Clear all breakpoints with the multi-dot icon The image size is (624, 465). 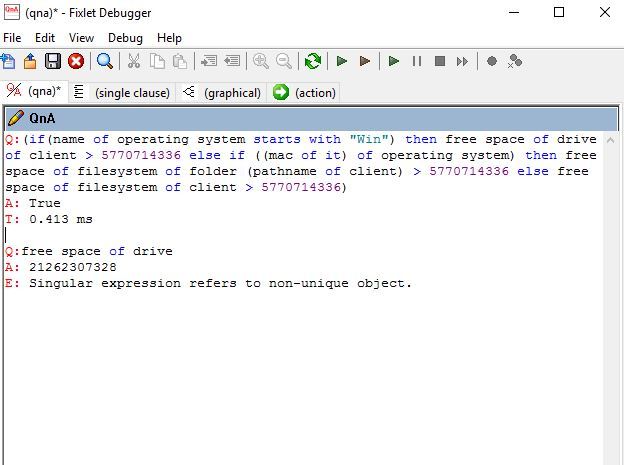point(515,61)
